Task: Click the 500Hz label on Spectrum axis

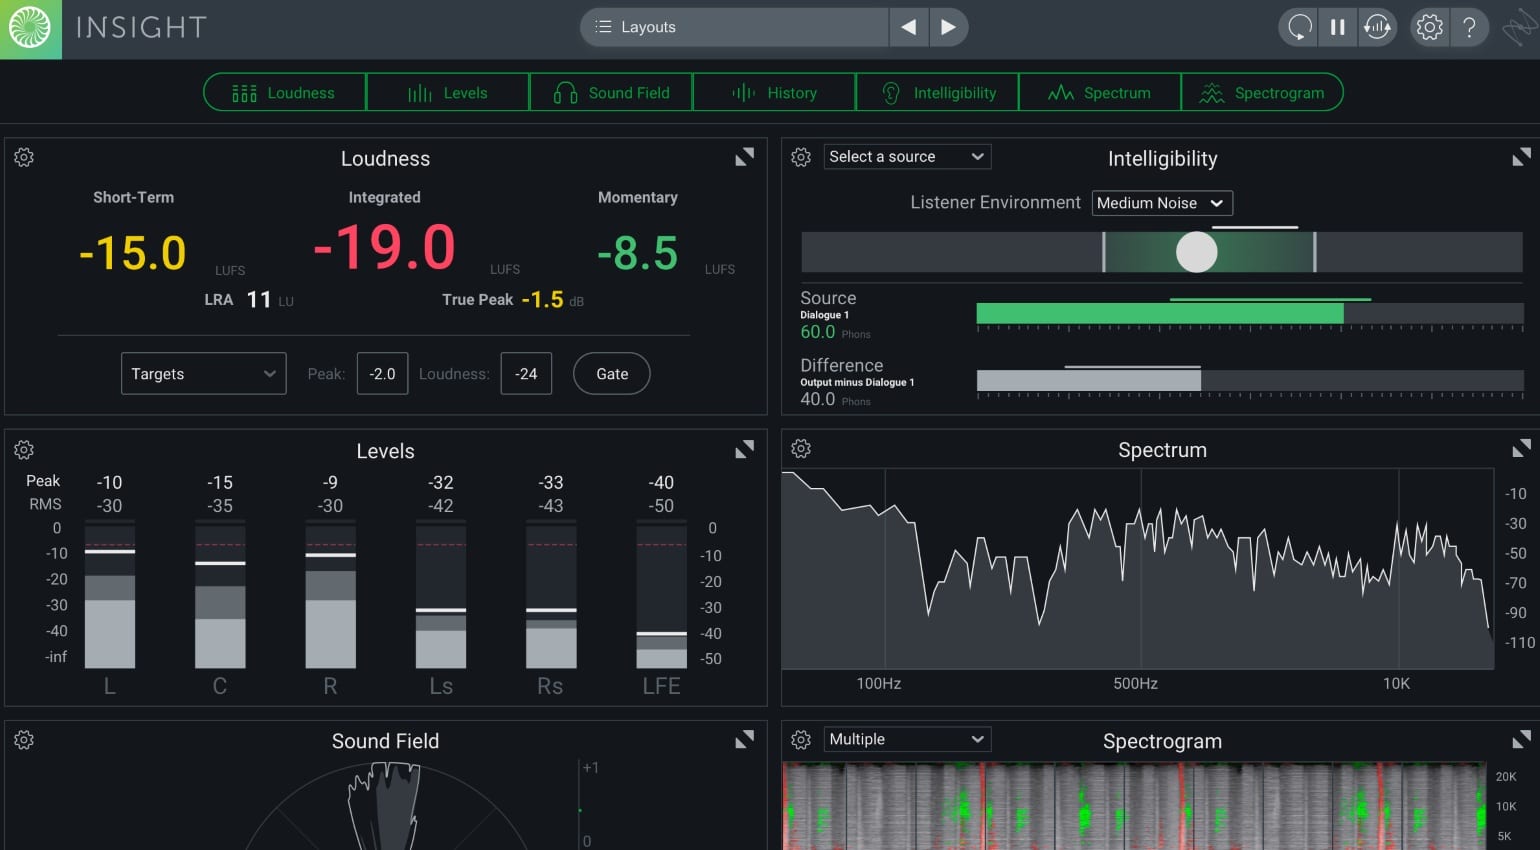Action: 1135,683
